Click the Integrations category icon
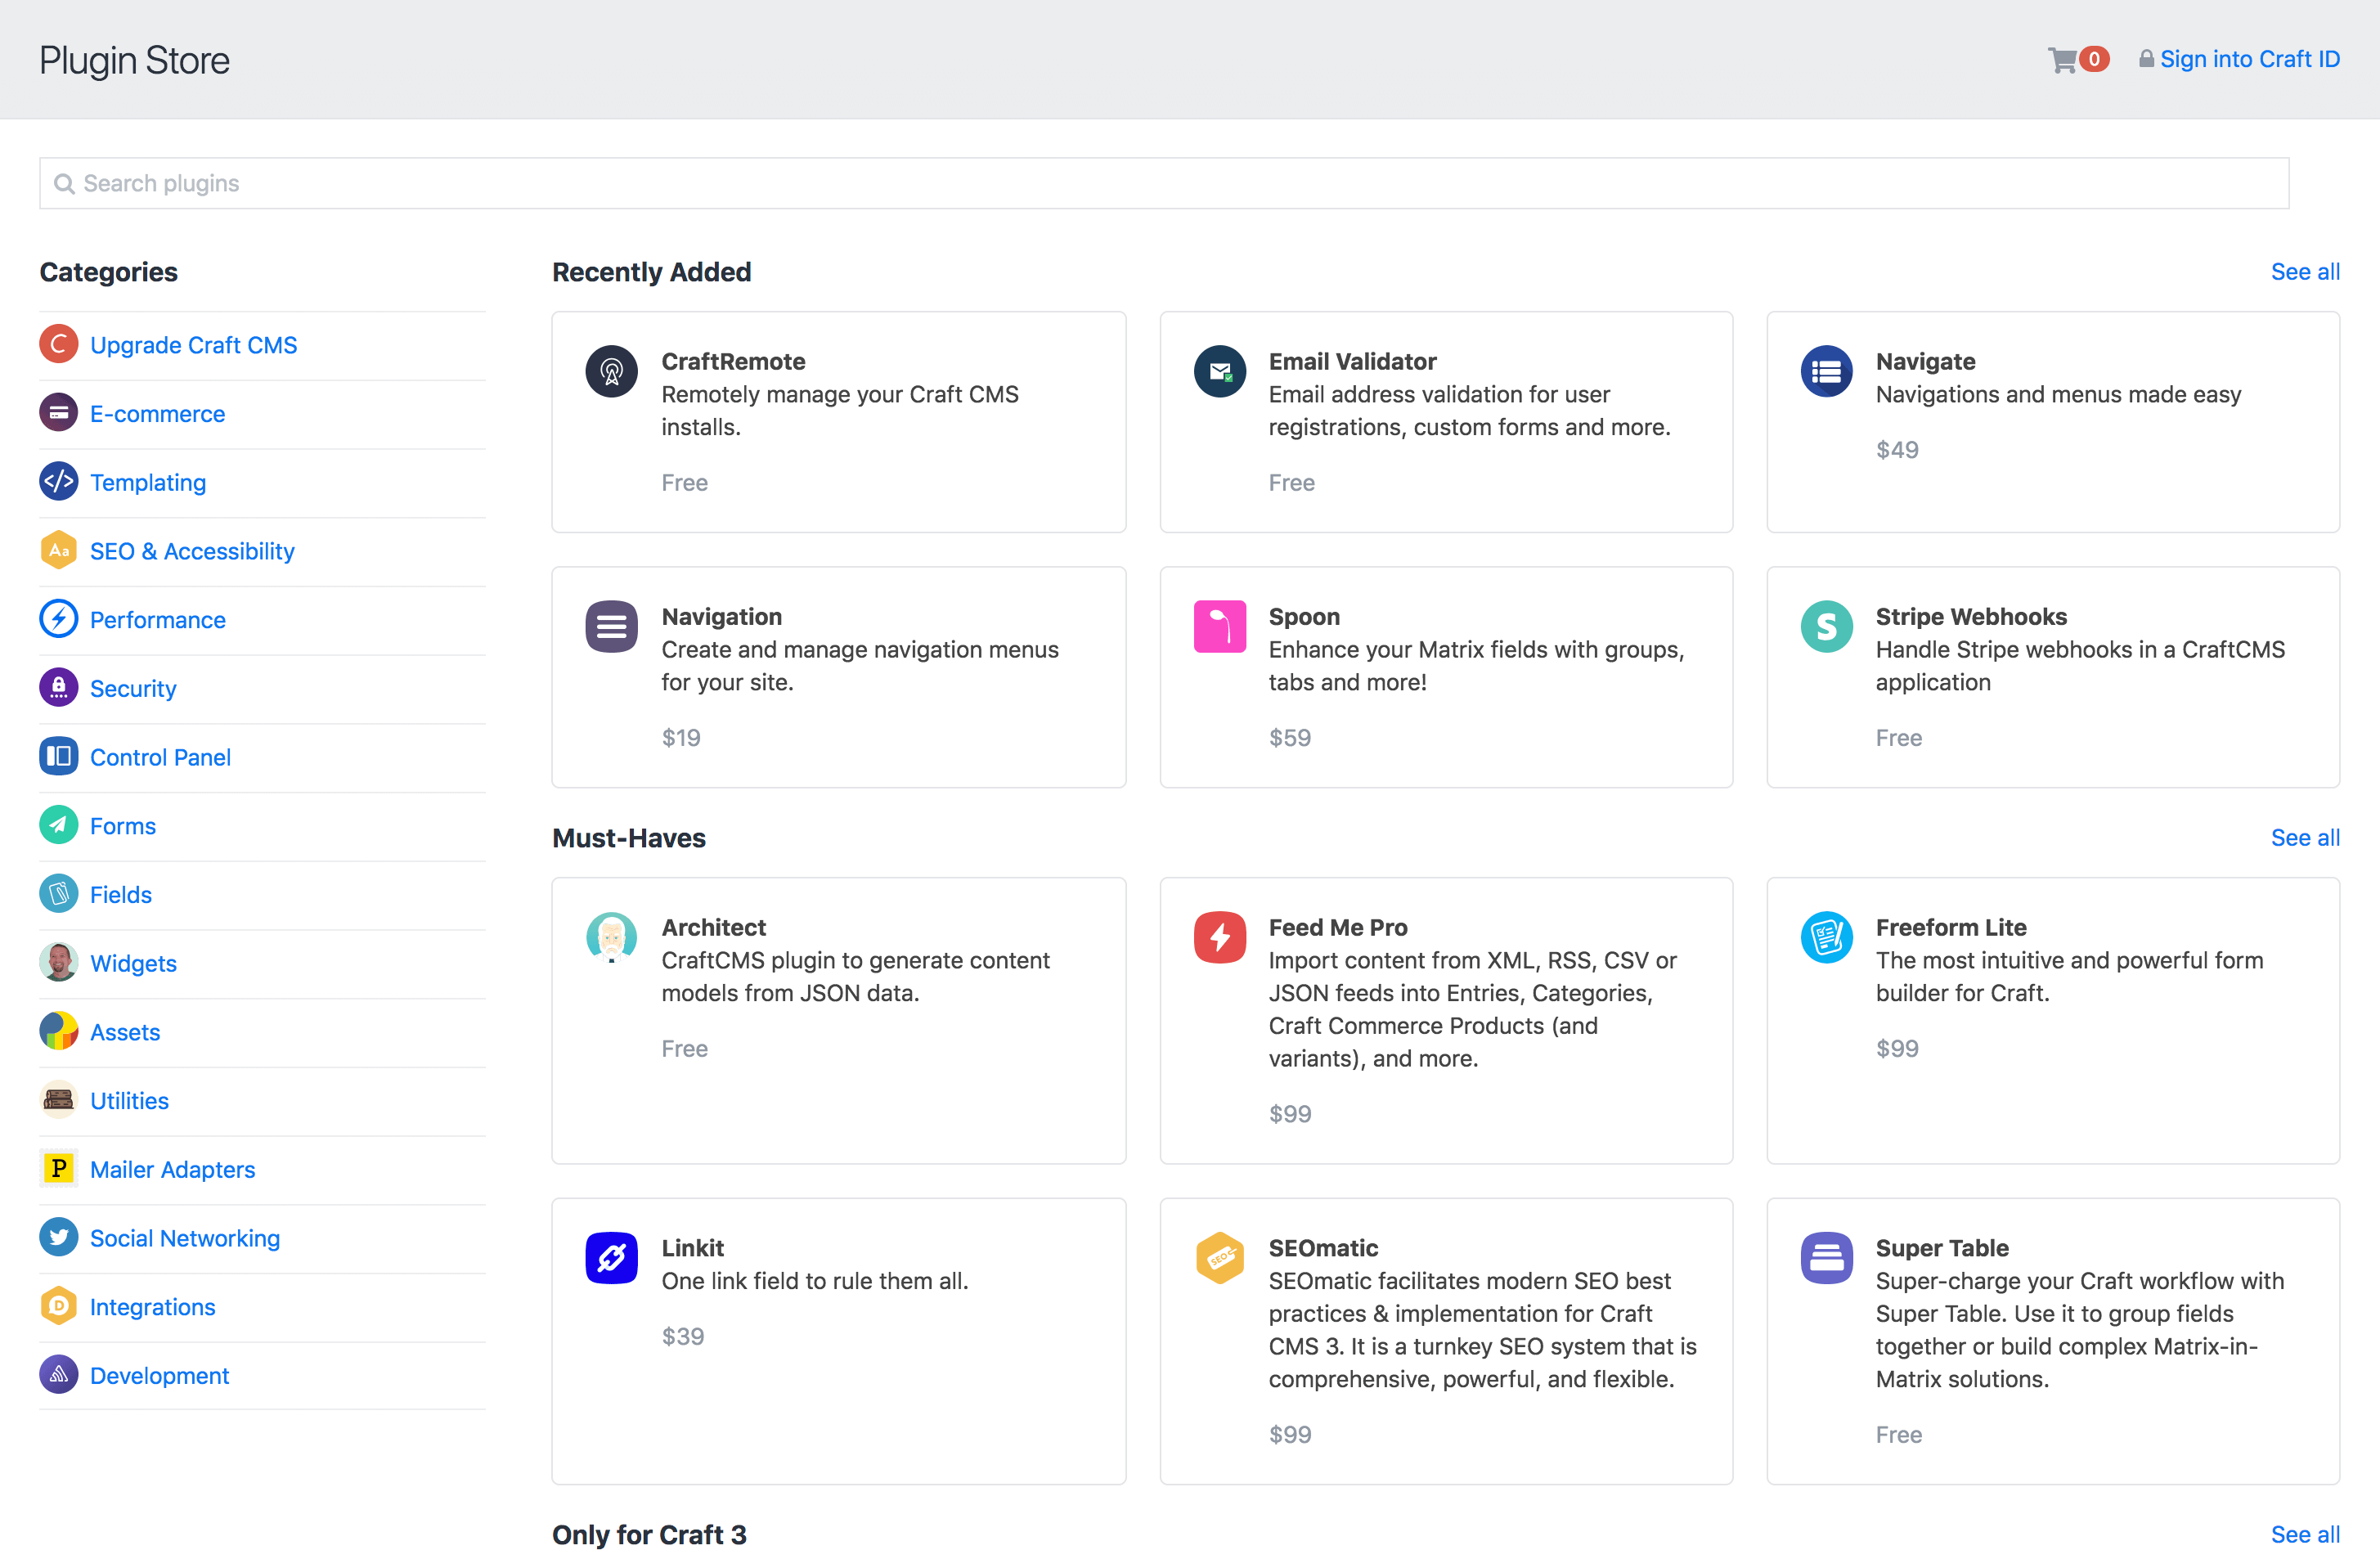Screen dimensions: 2380x1559 pos(59,1306)
